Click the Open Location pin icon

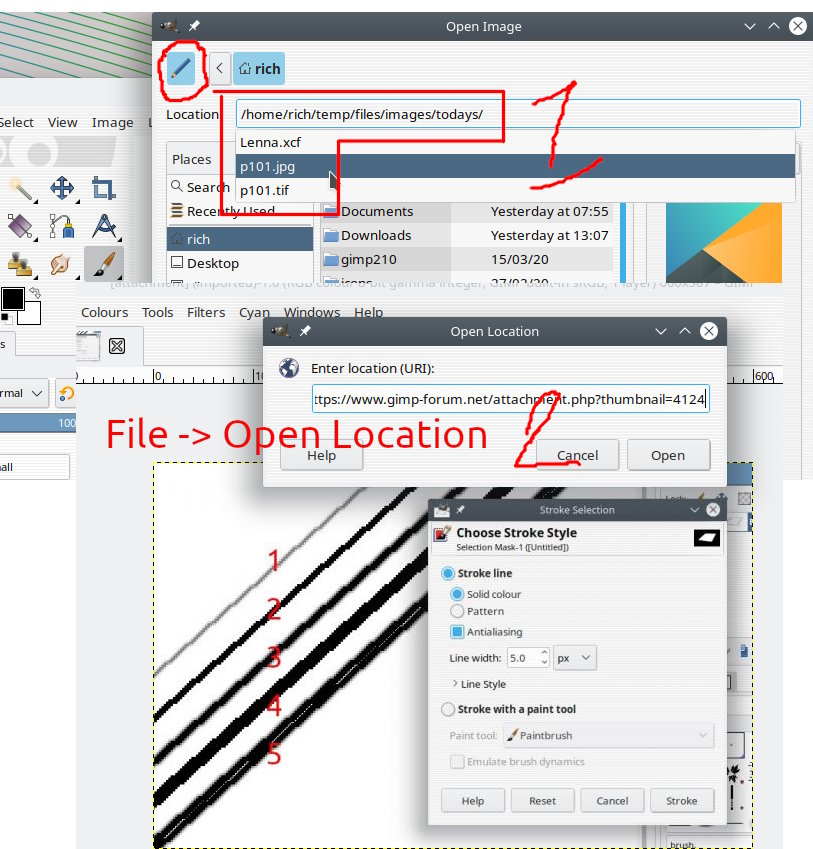pyautogui.click(x=305, y=330)
